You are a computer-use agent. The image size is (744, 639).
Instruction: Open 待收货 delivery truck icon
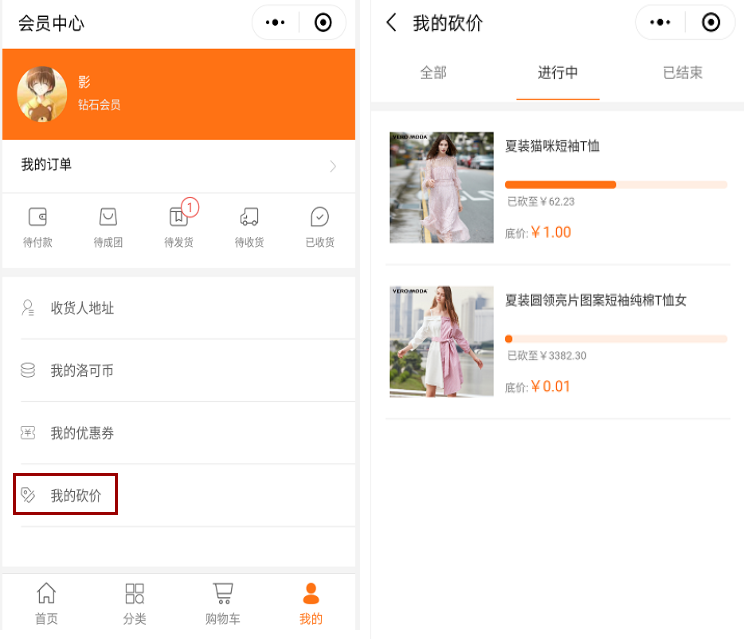click(249, 225)
